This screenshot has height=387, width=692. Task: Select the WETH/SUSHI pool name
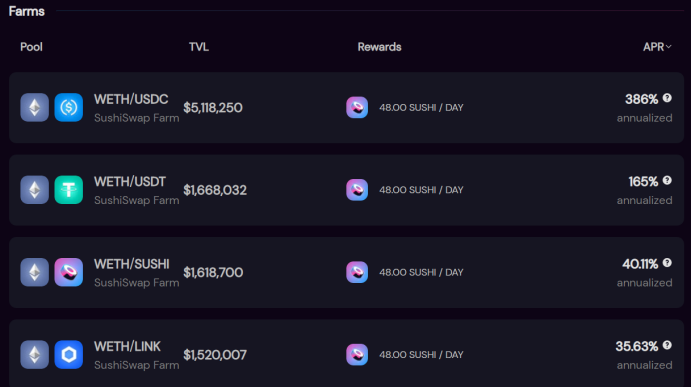(132, 264)
